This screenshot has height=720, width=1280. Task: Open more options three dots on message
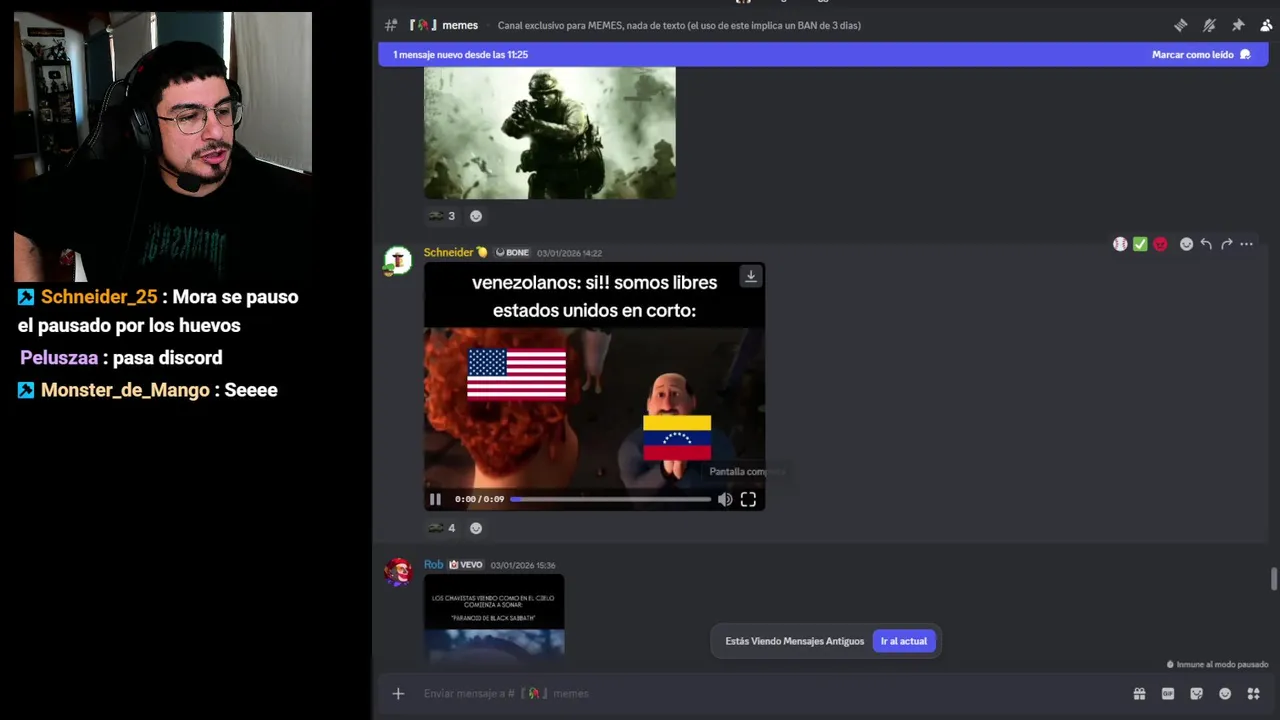tap(1246, 244)
